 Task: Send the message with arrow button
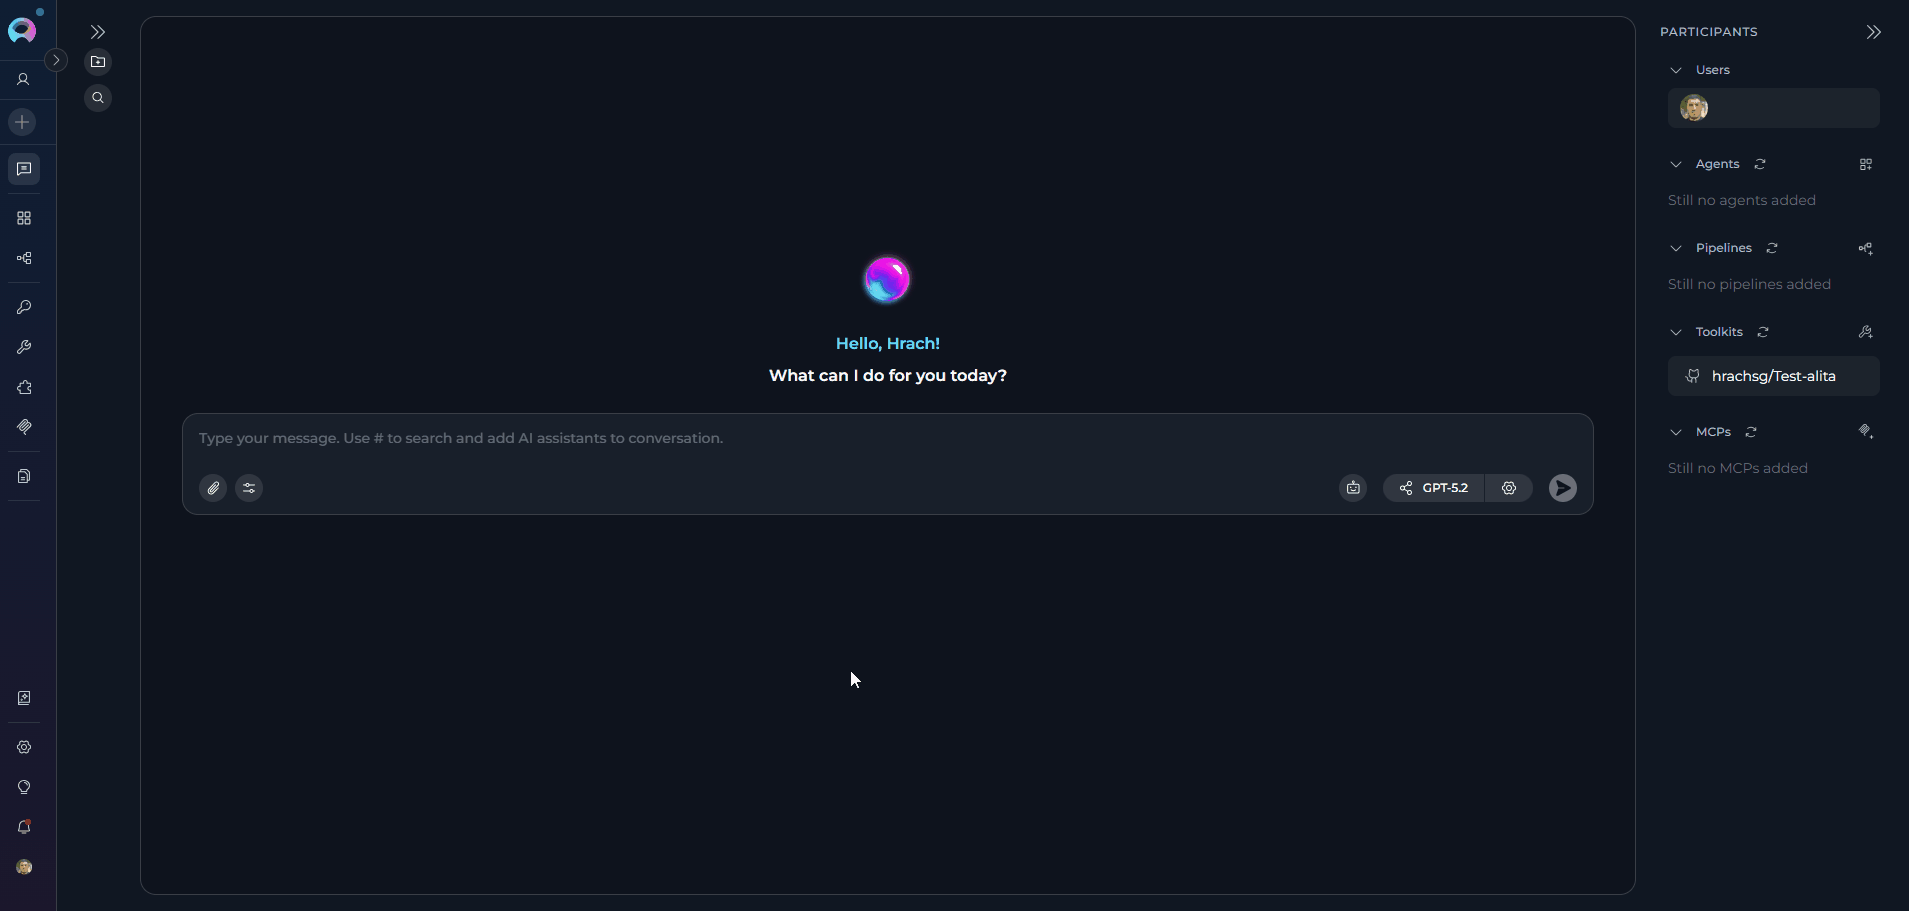(x=1562, y=488)
